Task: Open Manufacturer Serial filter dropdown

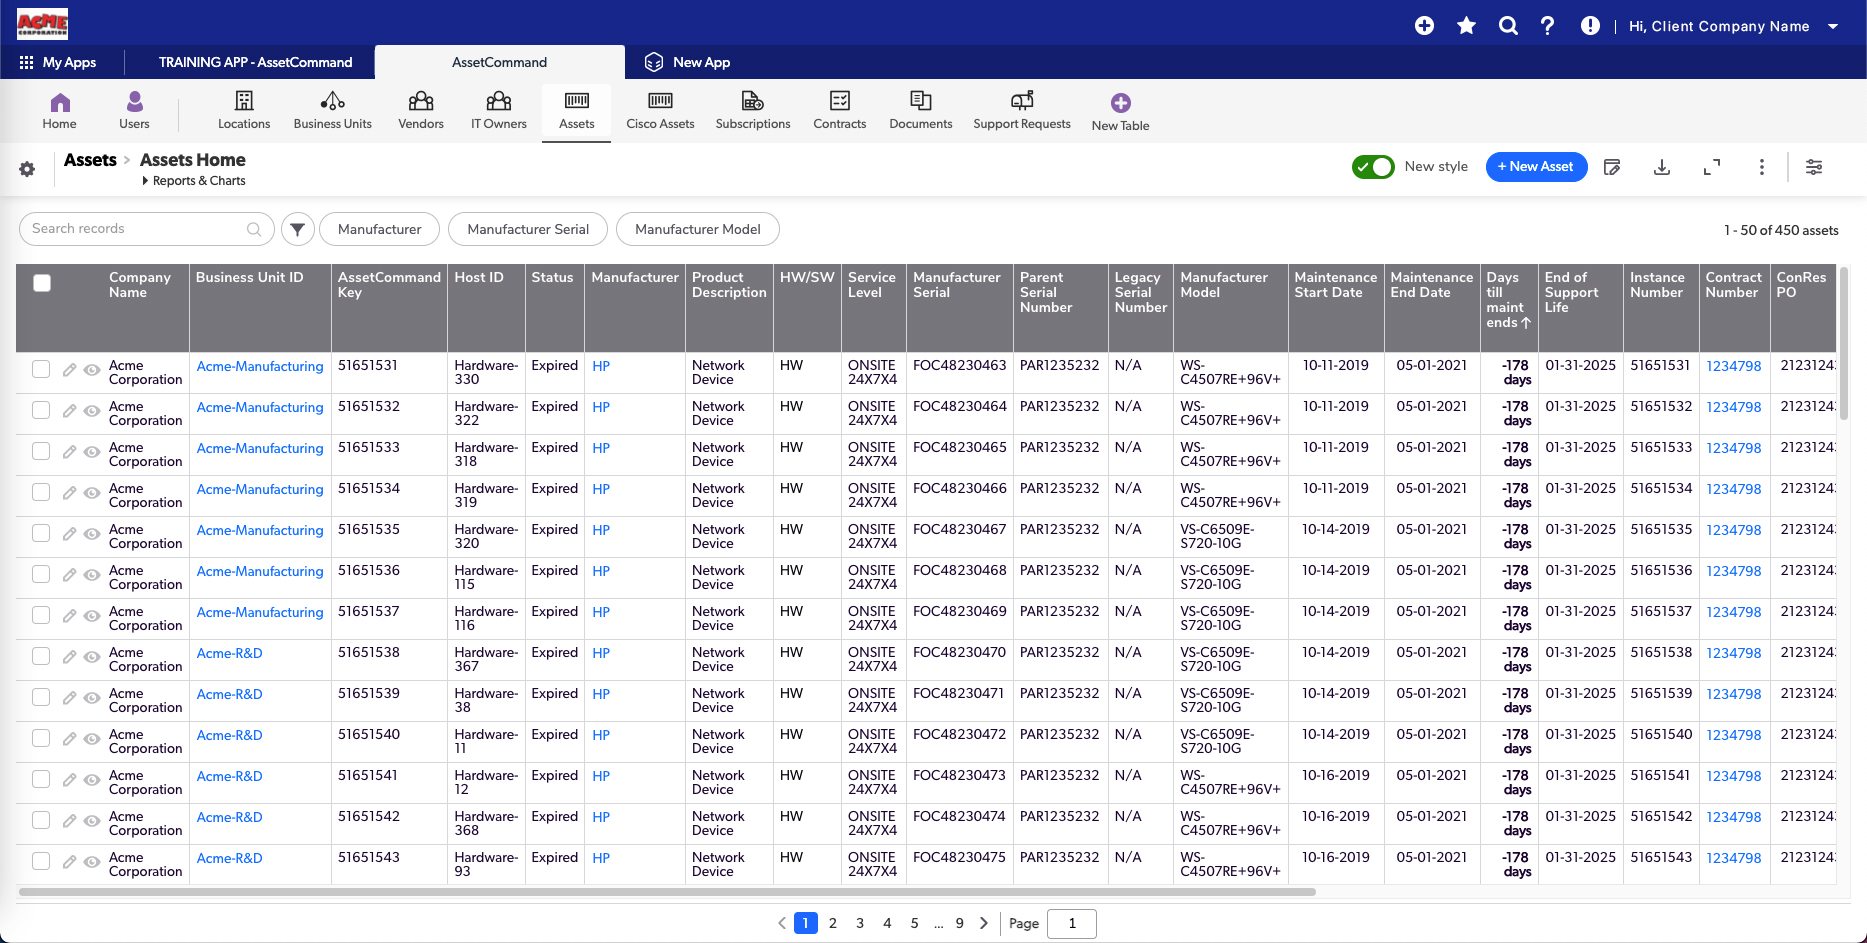Action: [528, 229]
